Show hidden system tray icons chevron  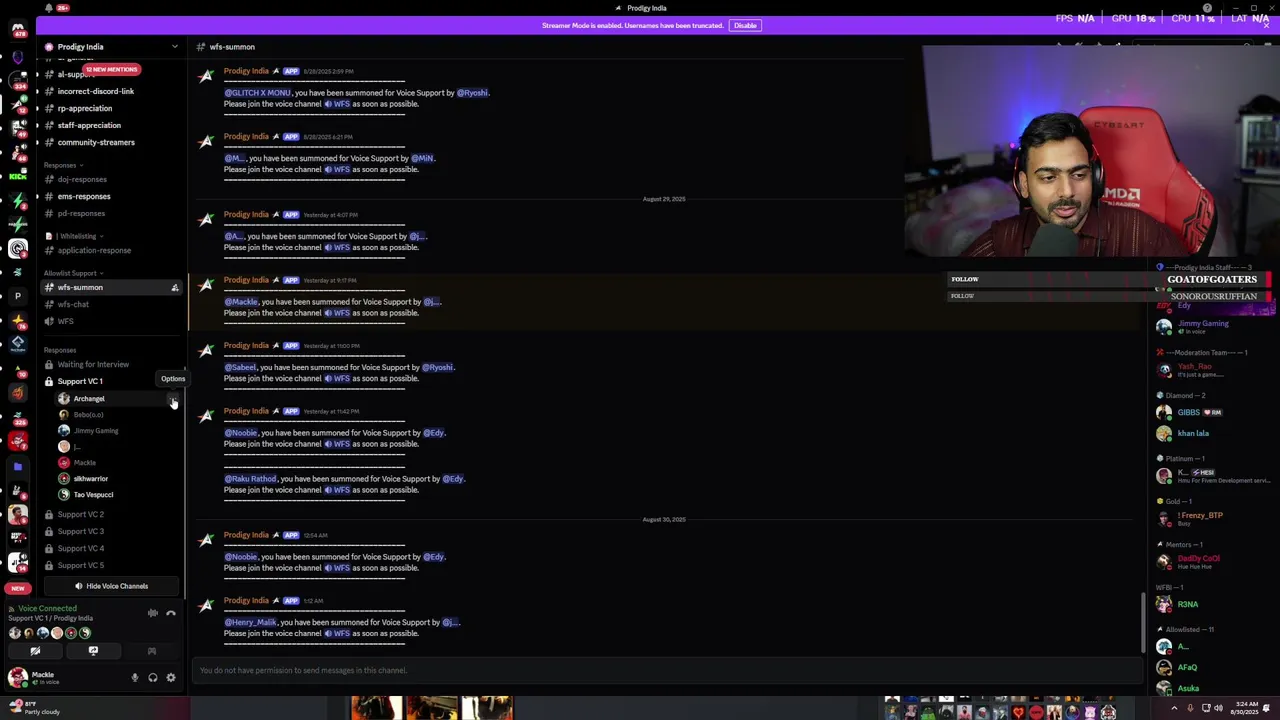(1174, 708)
